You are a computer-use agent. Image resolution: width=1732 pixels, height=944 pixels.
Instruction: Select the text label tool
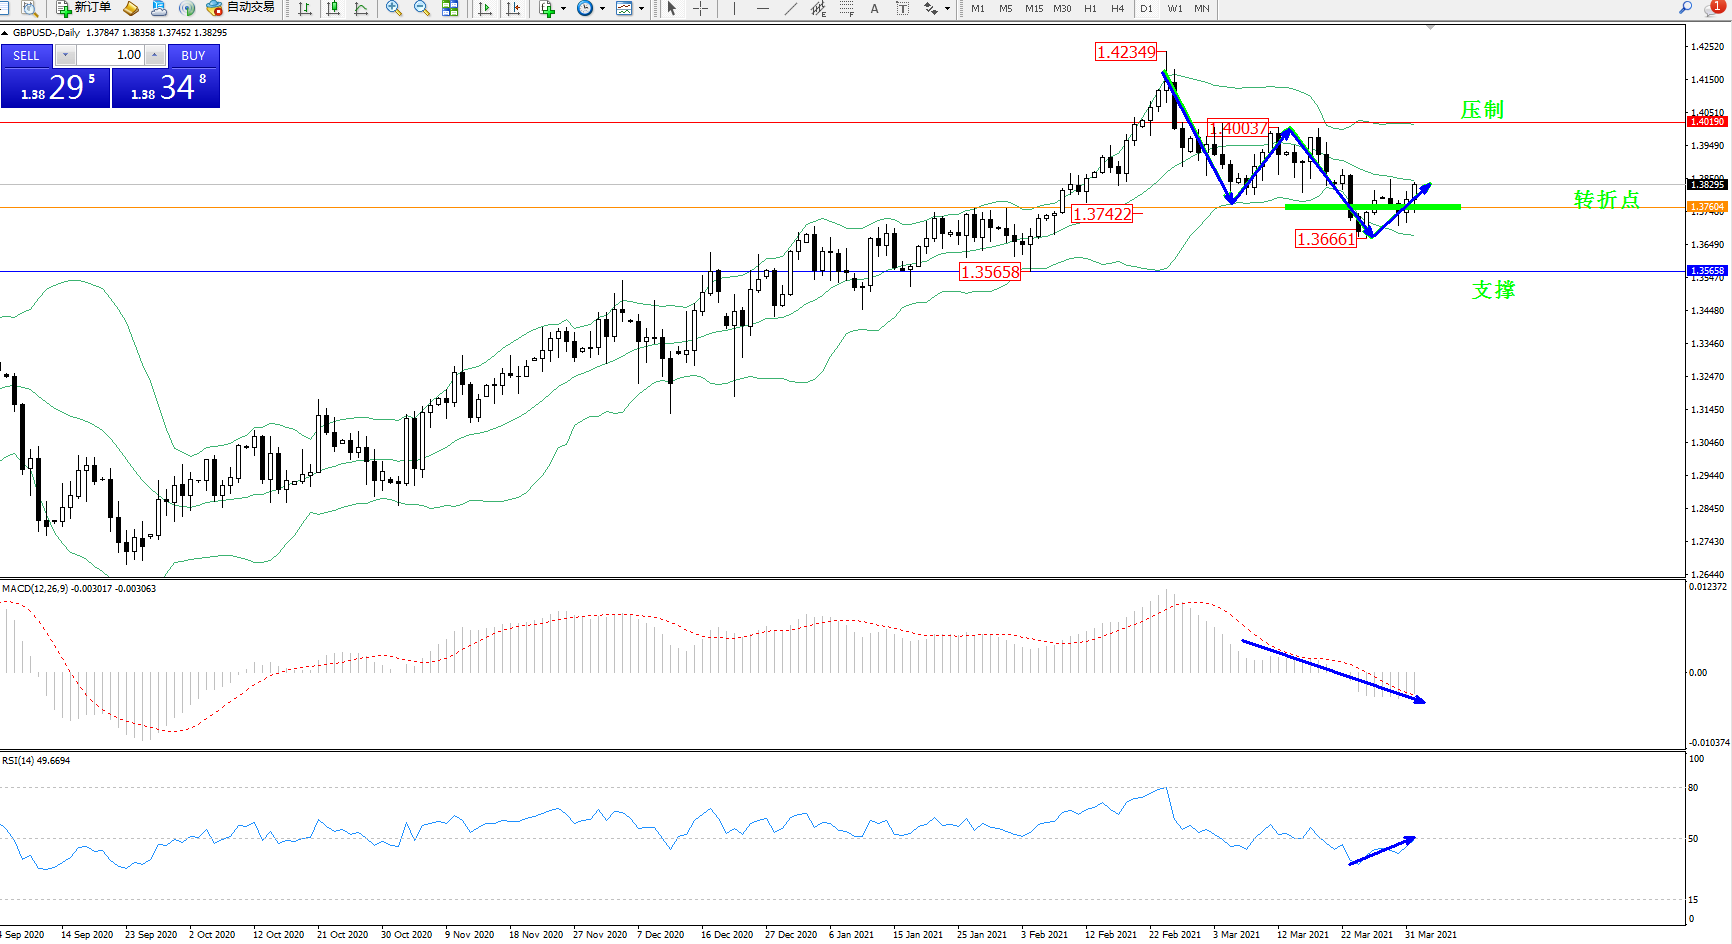click(902, 8)
